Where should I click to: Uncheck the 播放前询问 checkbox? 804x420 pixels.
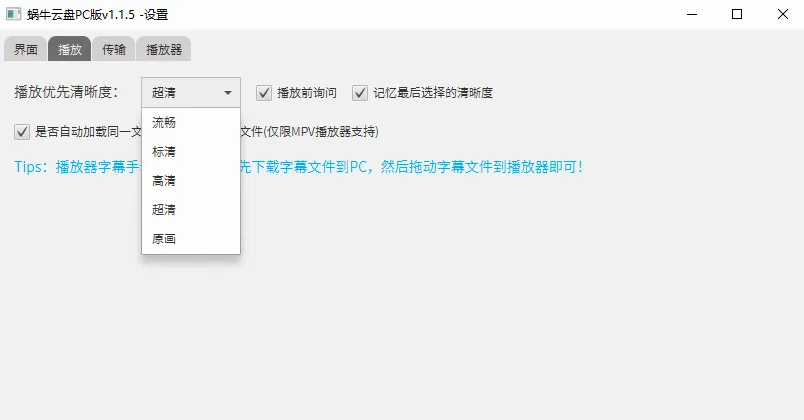pyautogui.click(x=264, y=93)
